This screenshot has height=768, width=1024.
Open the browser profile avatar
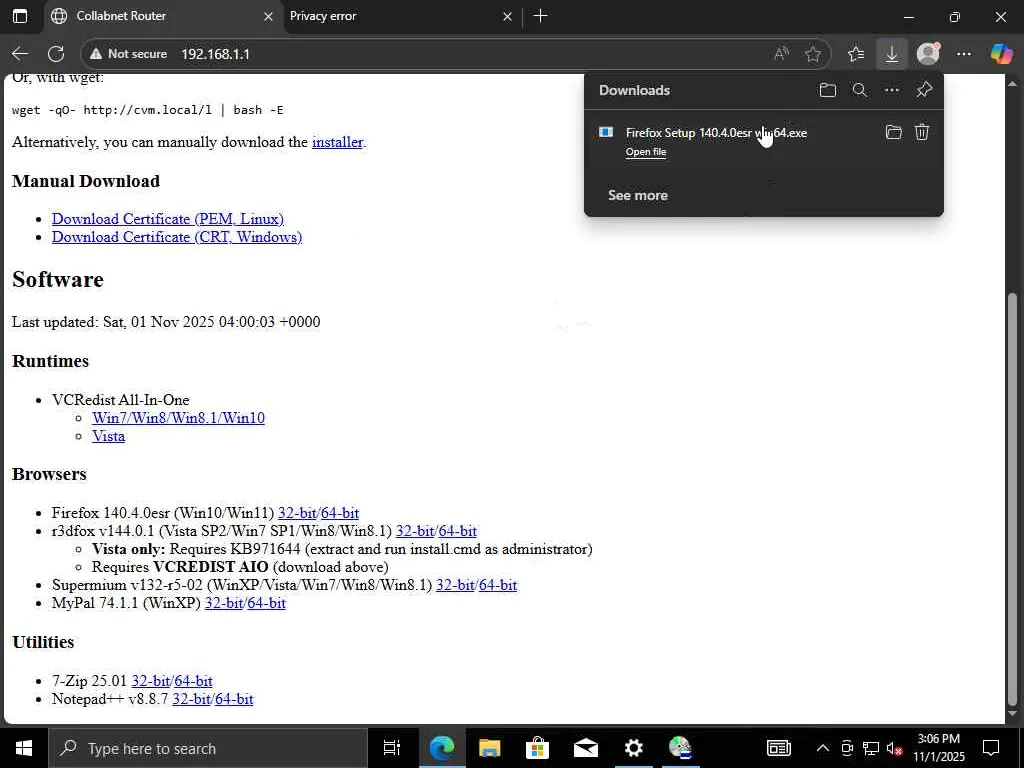pos(928,54)
